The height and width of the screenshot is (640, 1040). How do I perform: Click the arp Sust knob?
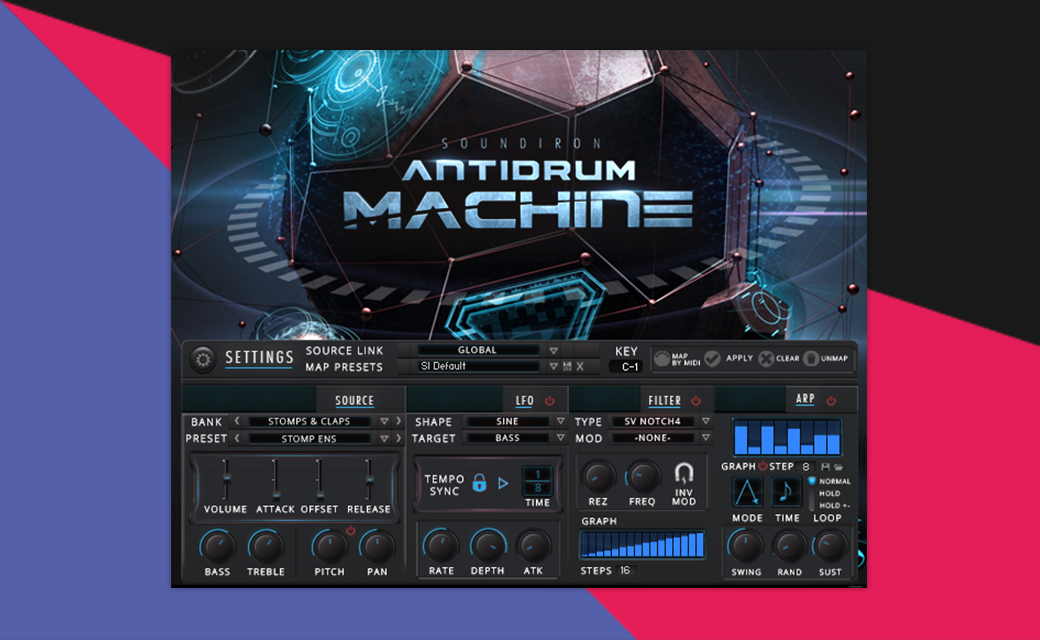pyautogui.click(x=830, y=546)
